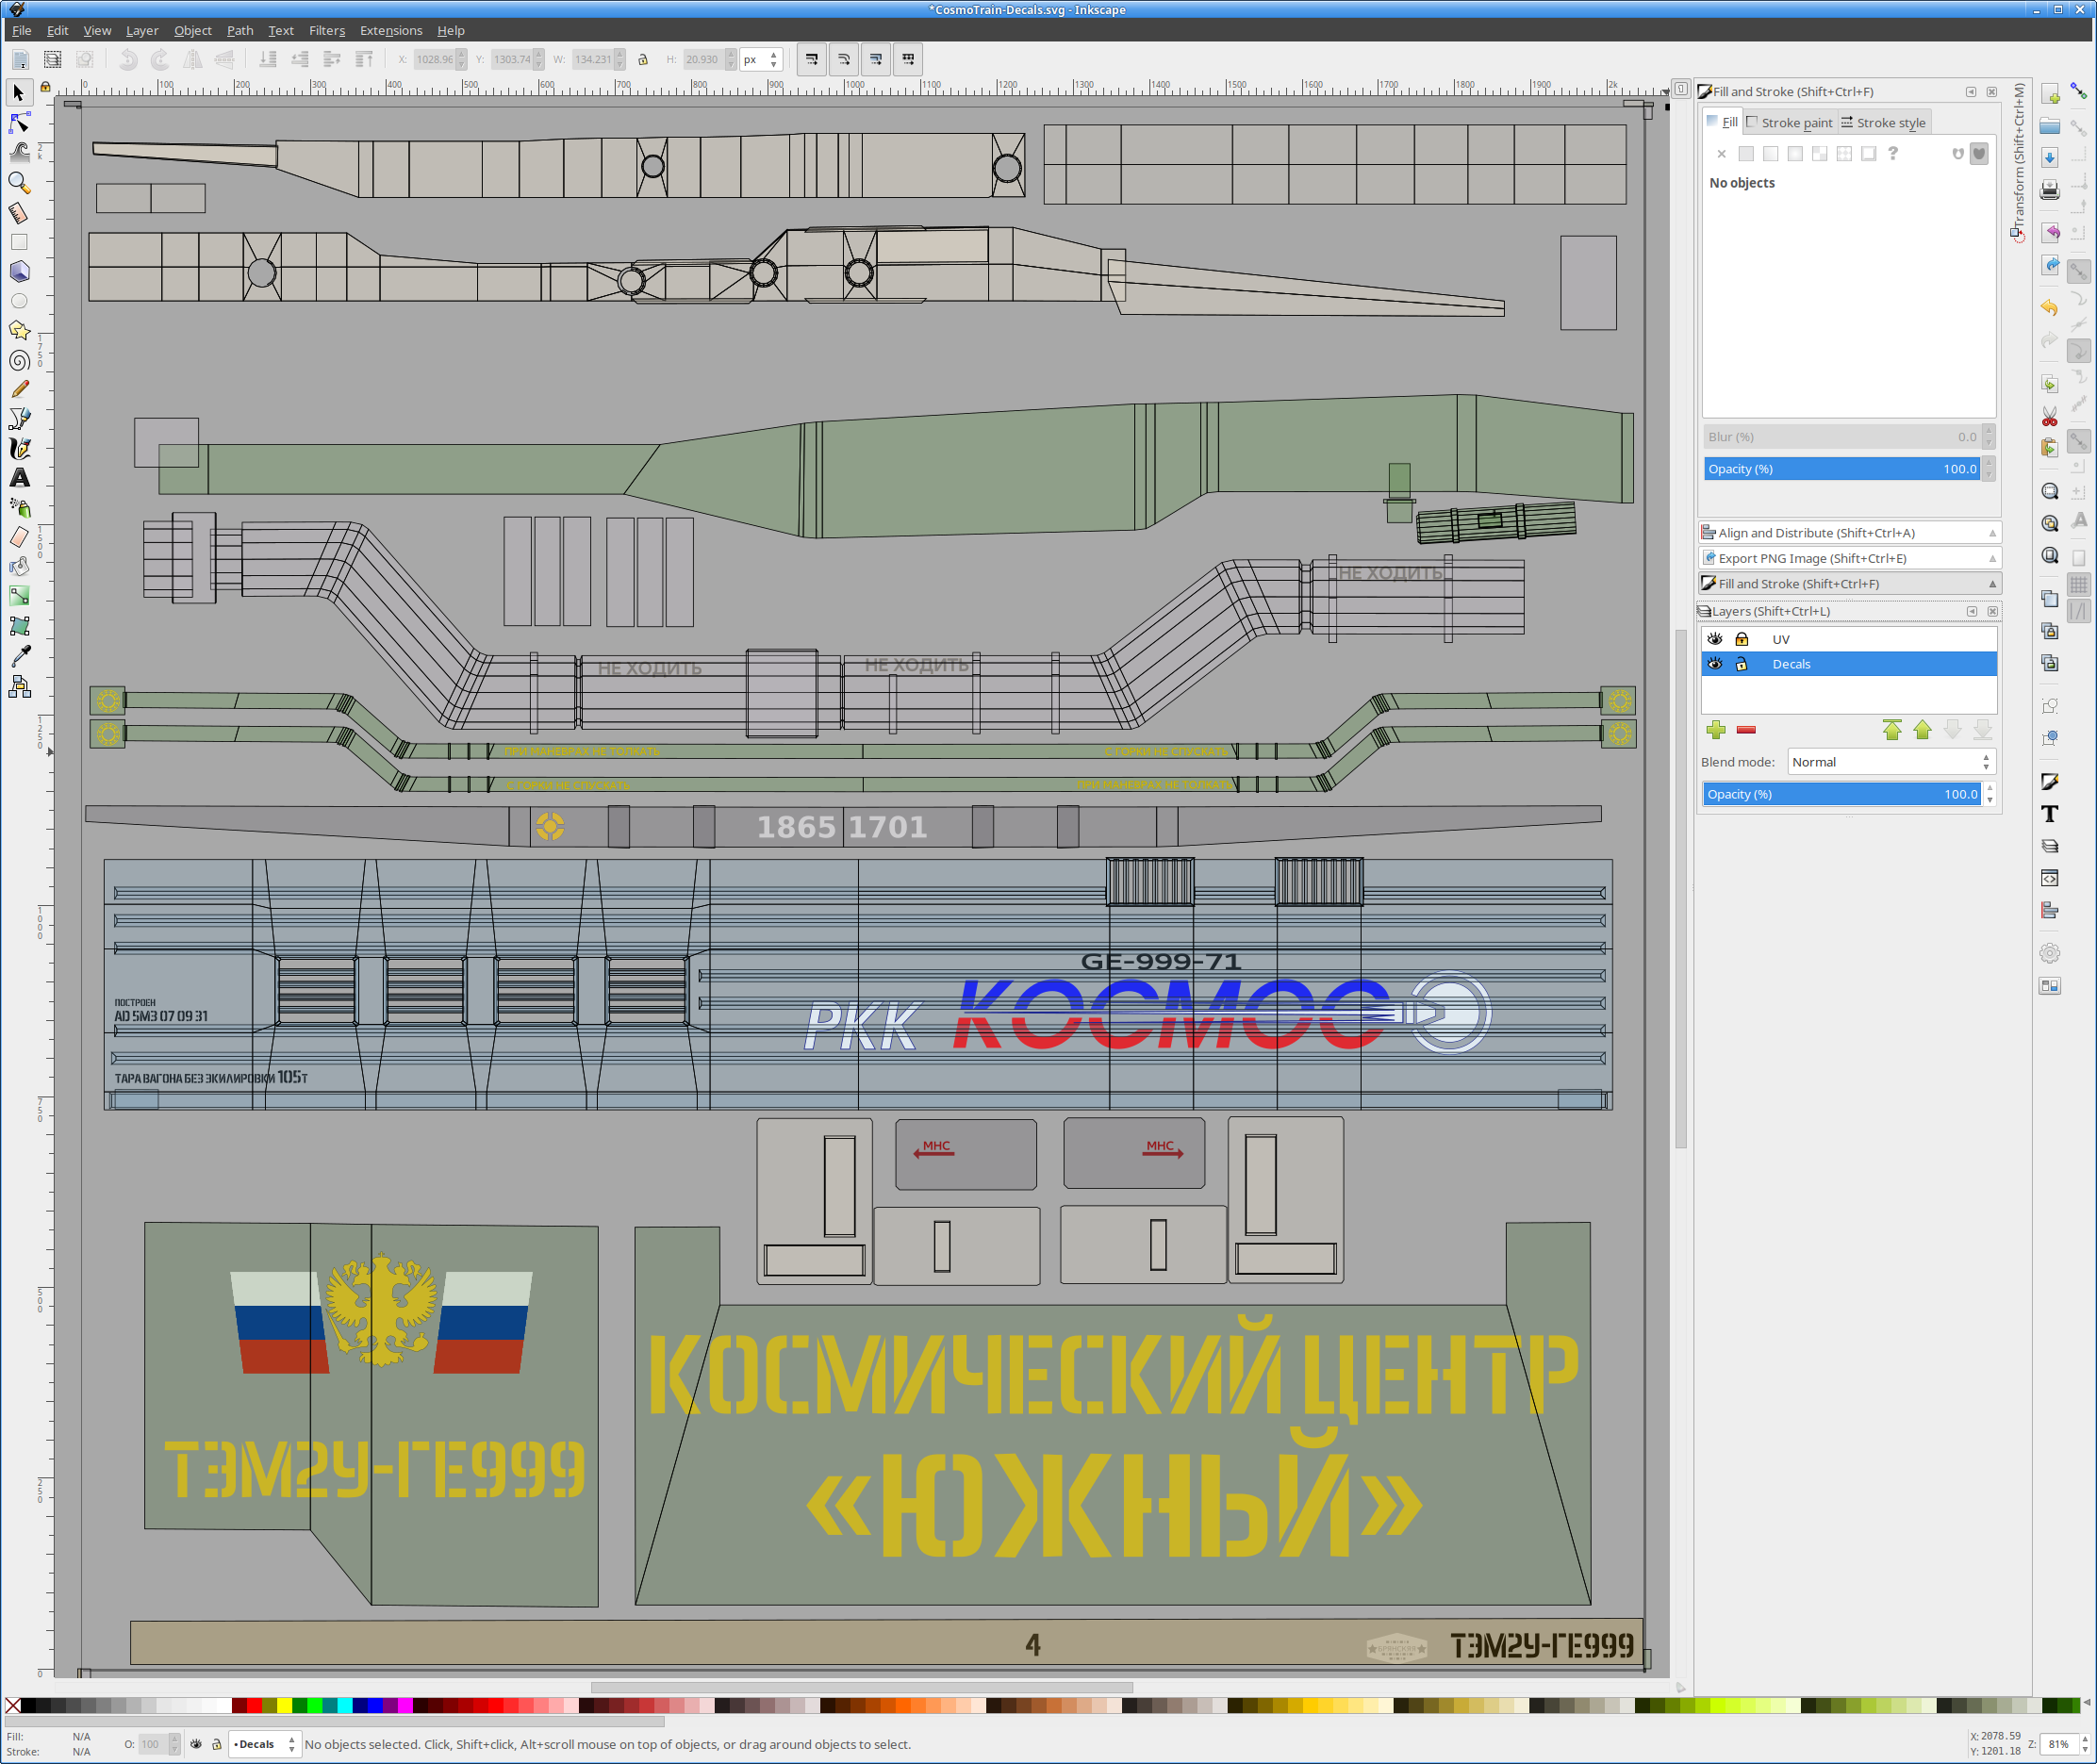This screenshot has width=2097, height=1764.
Task: Activate the Text tool
Action: point(19,479)
